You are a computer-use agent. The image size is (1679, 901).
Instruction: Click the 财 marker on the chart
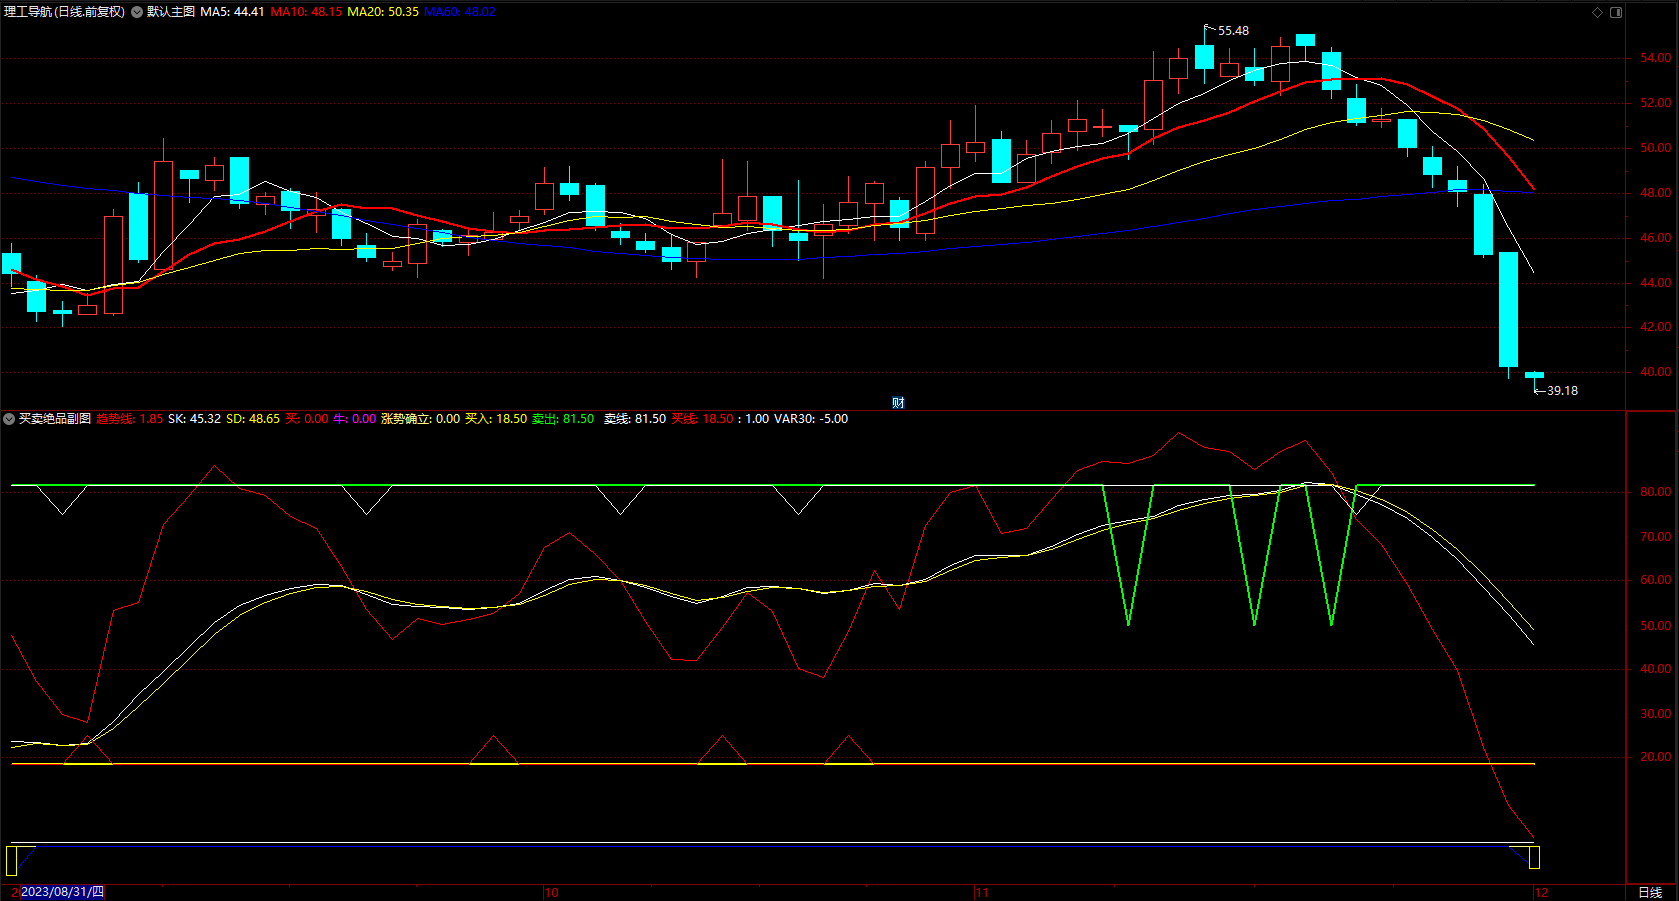pos(898,403)
